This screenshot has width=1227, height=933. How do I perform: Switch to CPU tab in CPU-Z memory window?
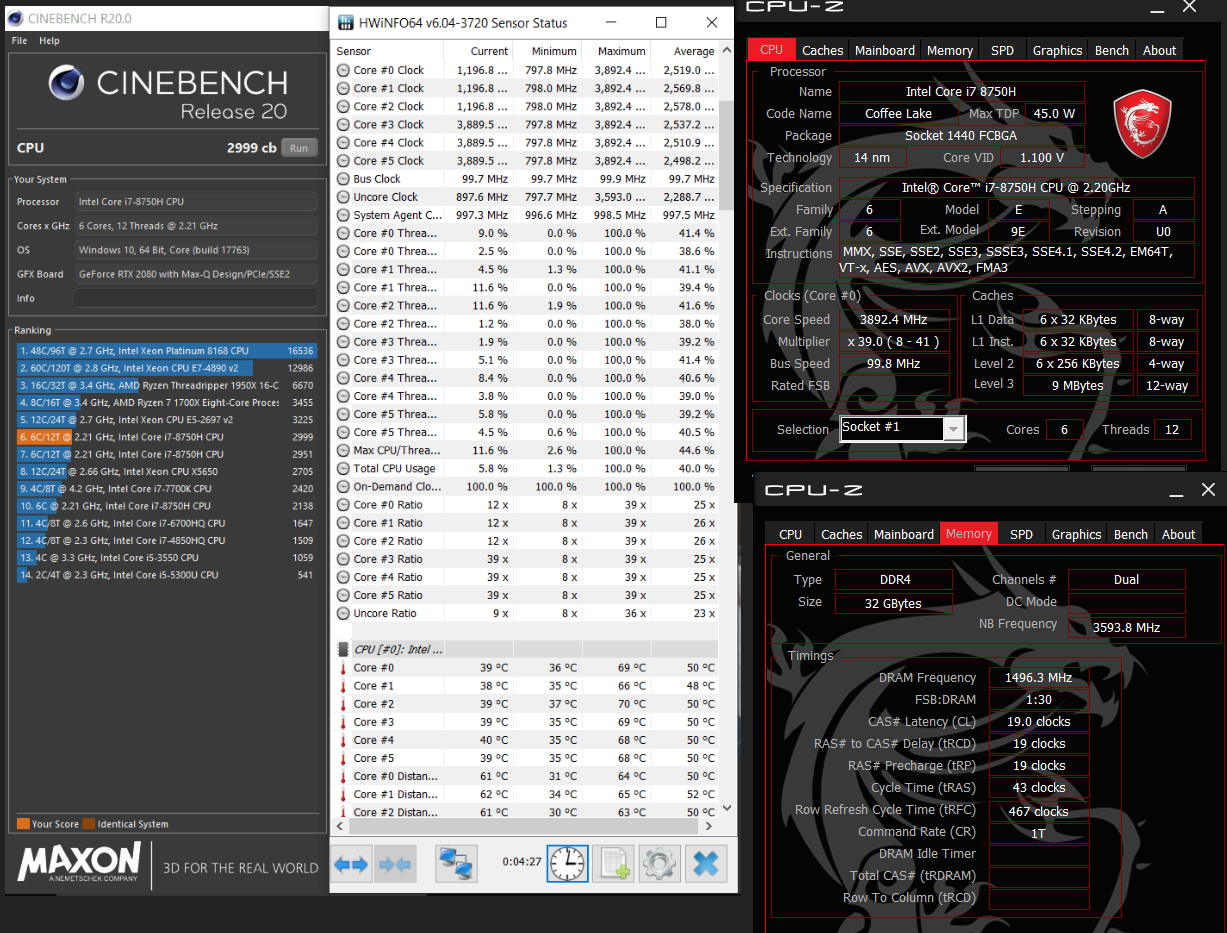click(x=790, y=534)
